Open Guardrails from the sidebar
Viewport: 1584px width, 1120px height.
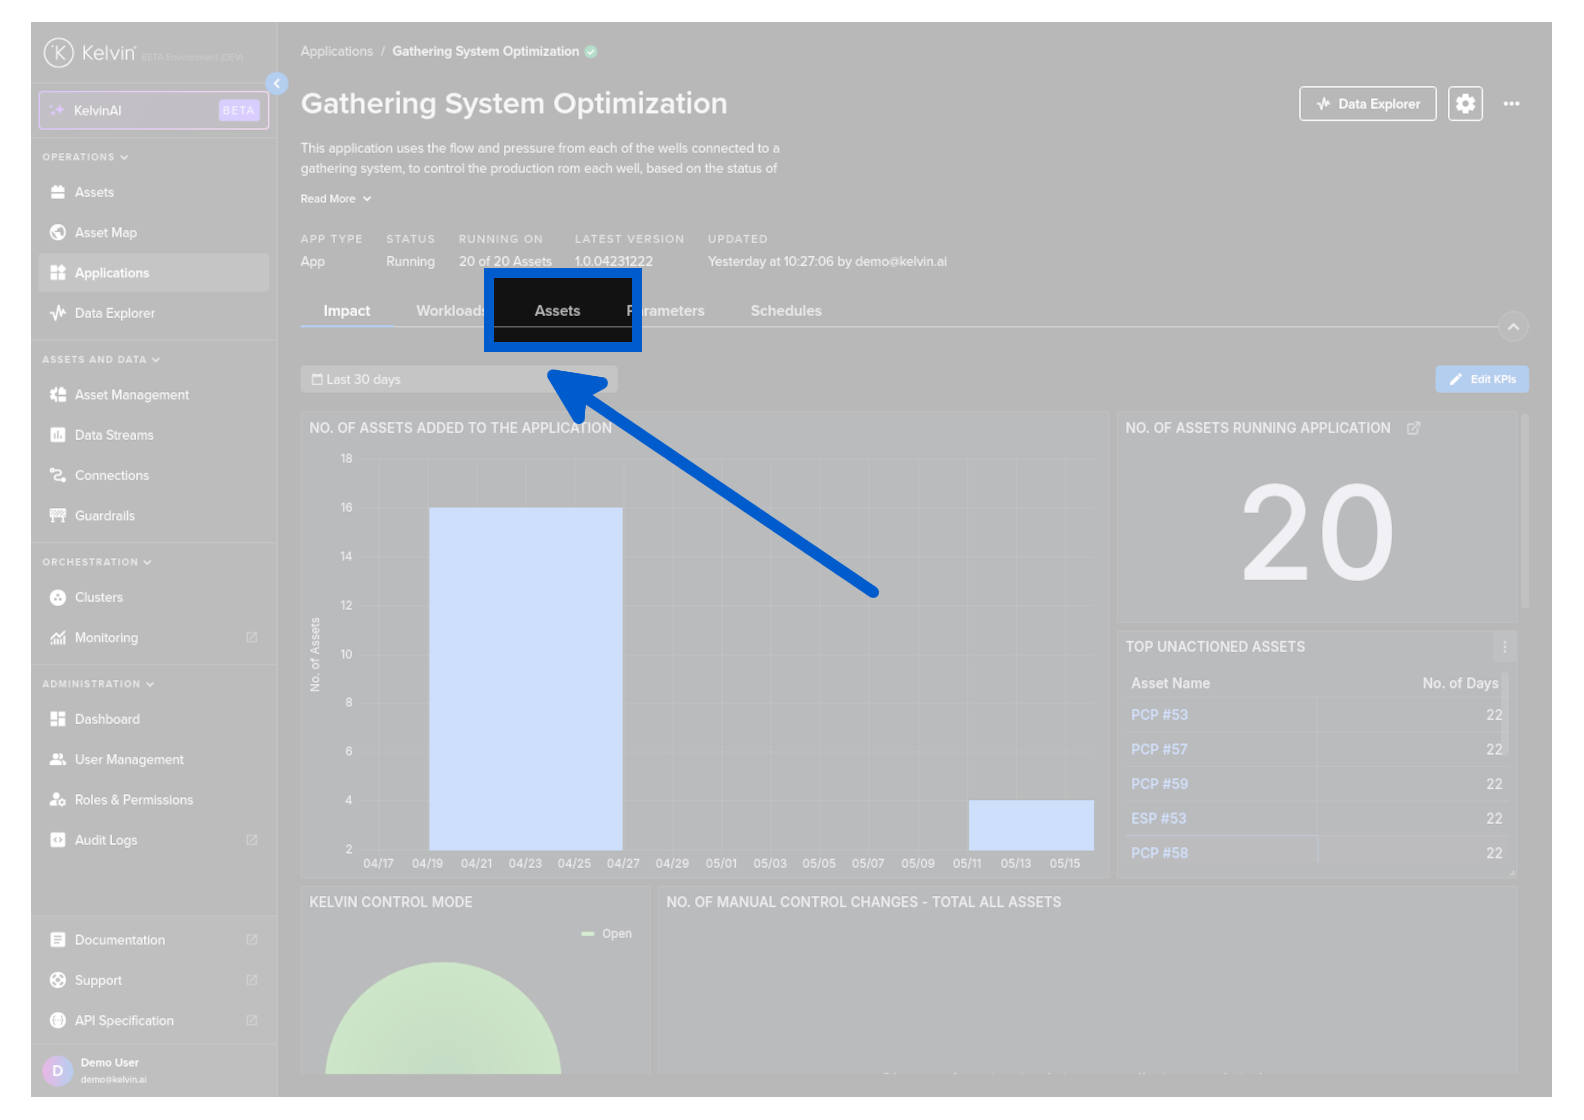(x=104, y=516)
